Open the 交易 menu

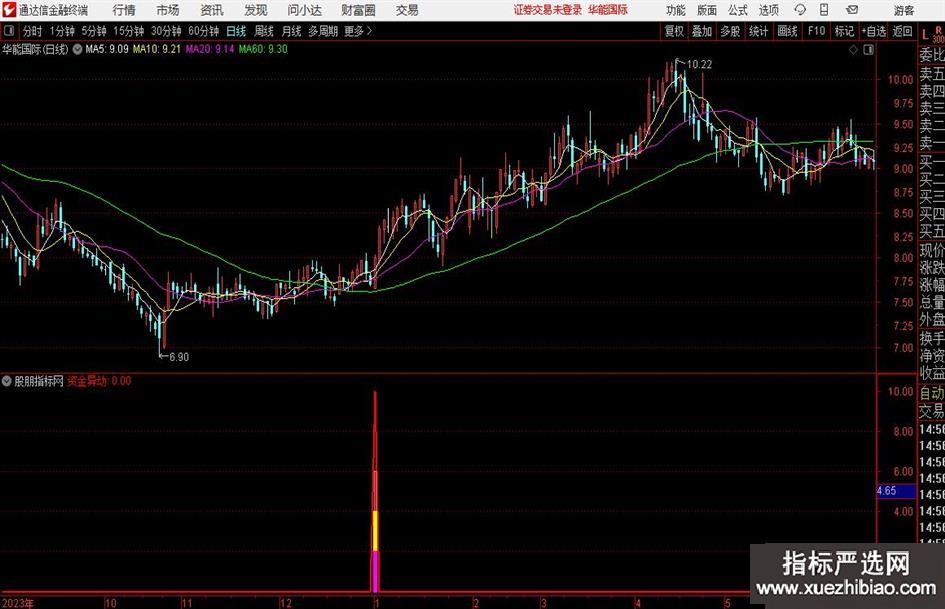407,10
